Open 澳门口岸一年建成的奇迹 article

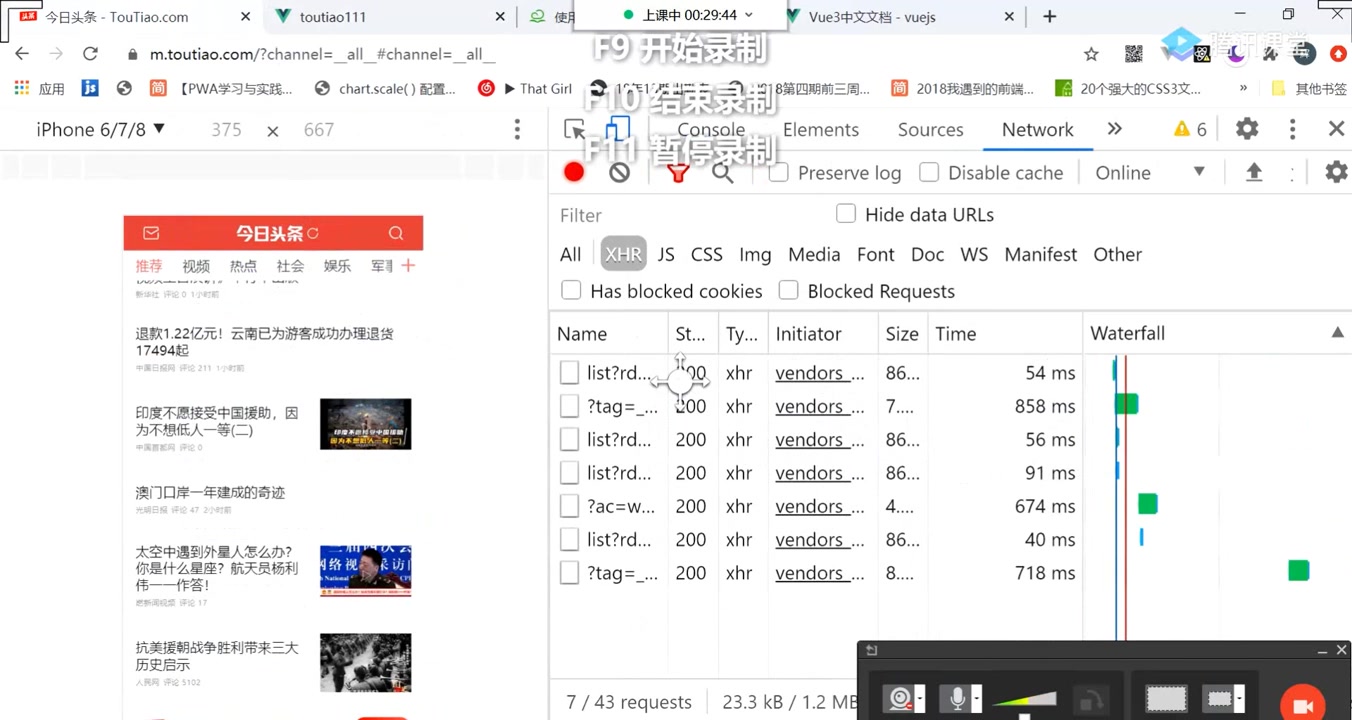pyautogui.click(x=210, y=492)
